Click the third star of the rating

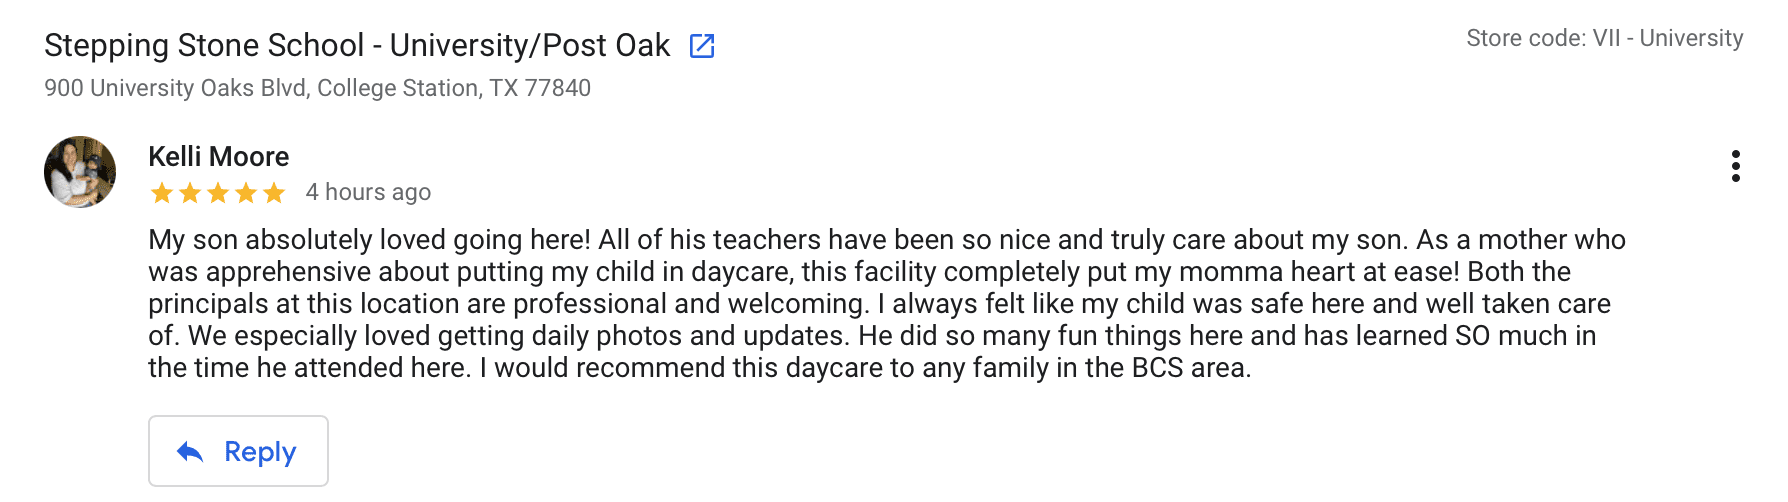(x=218, y=193)
